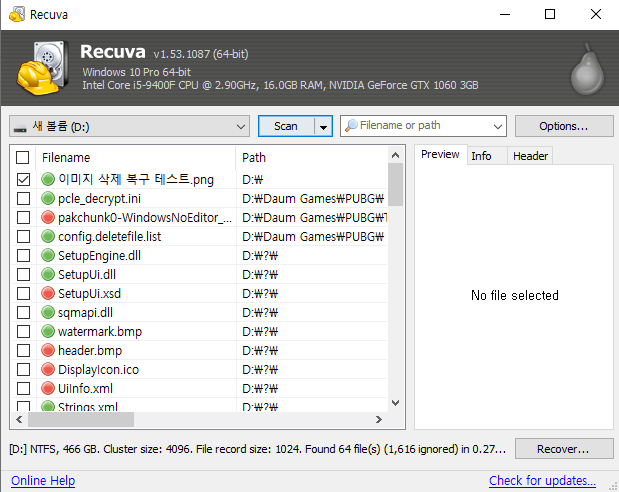Click the drive icon in the D: selector
Viewport: 619px width, 492px height.
point(20,128)
